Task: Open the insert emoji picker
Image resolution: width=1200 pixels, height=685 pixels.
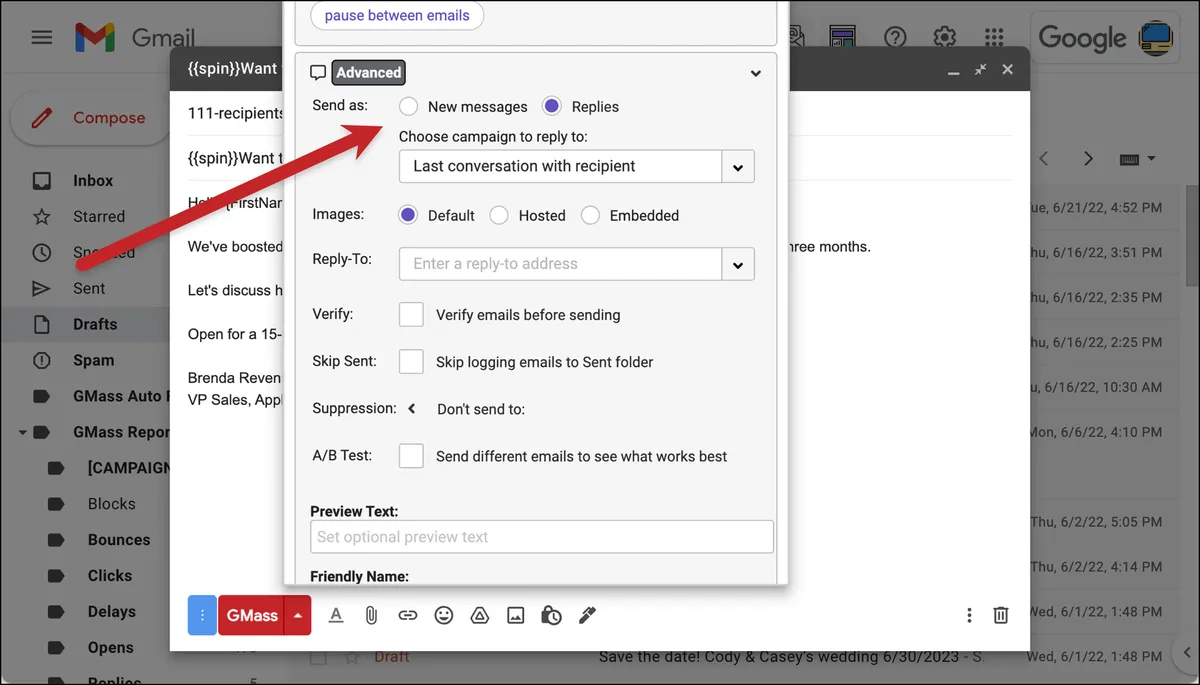Action: (x=444, y=616)
